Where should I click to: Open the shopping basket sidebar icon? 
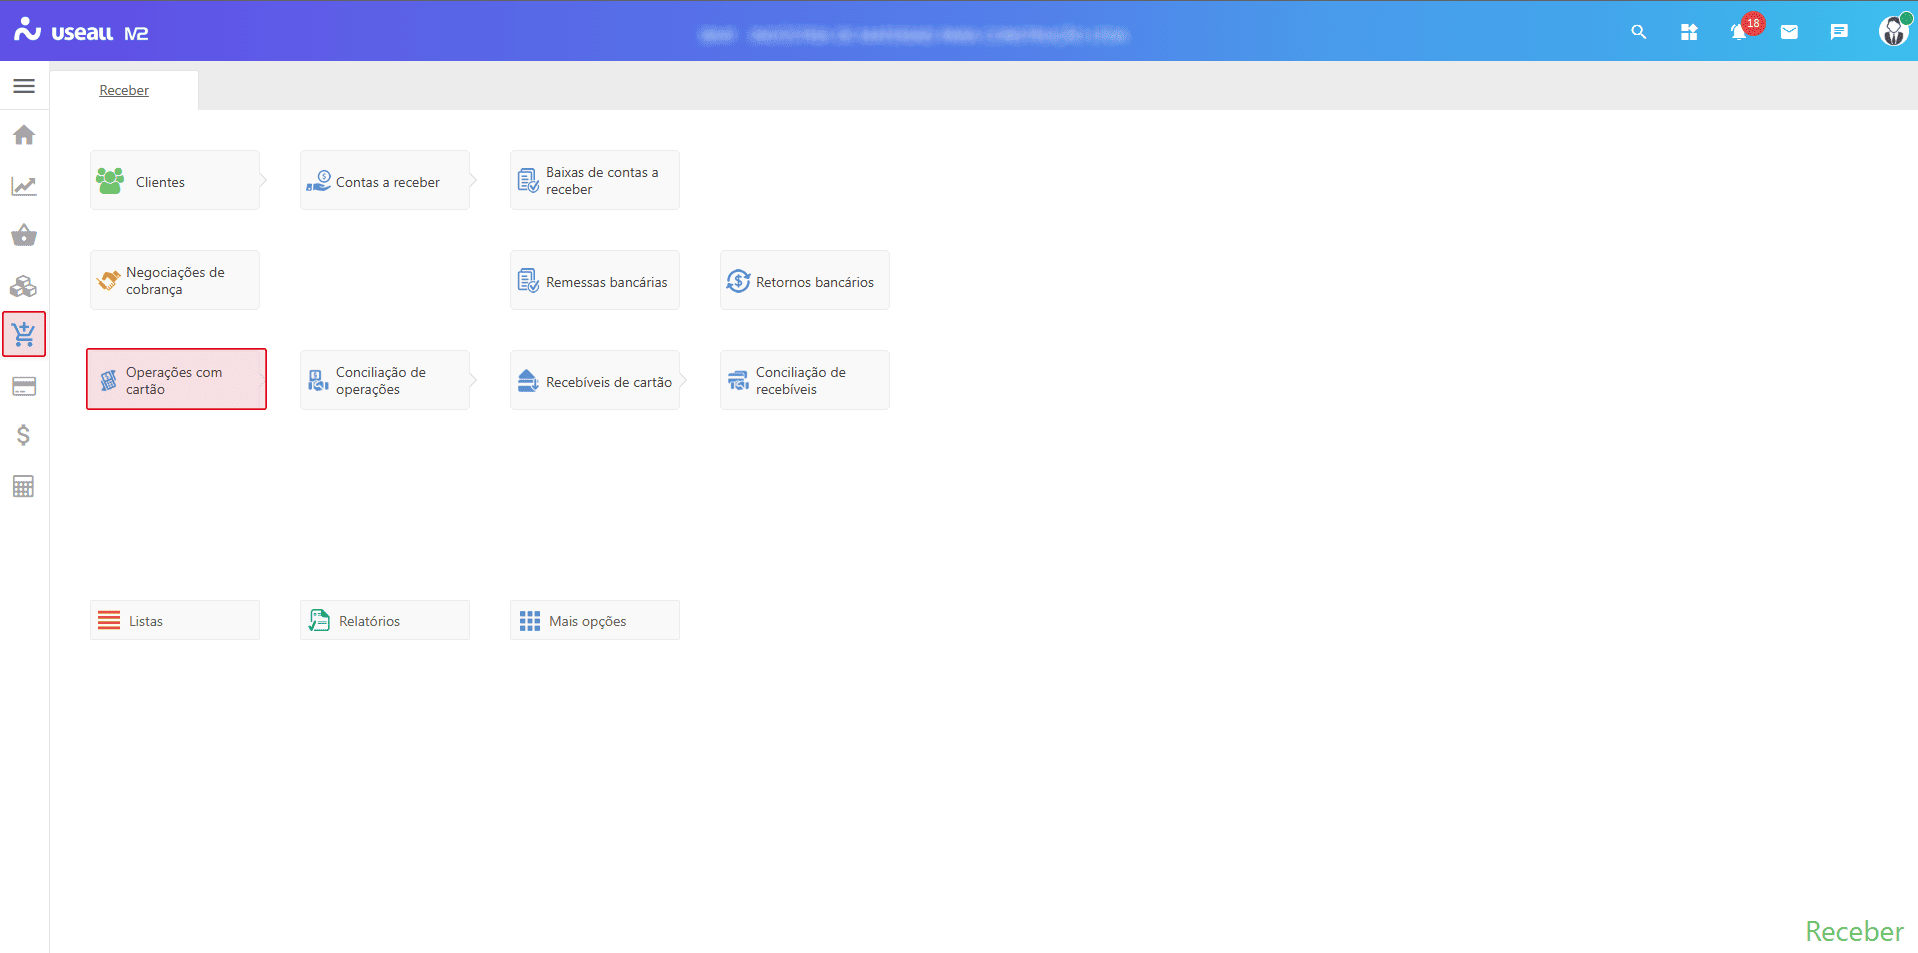[x=24, y=236]
